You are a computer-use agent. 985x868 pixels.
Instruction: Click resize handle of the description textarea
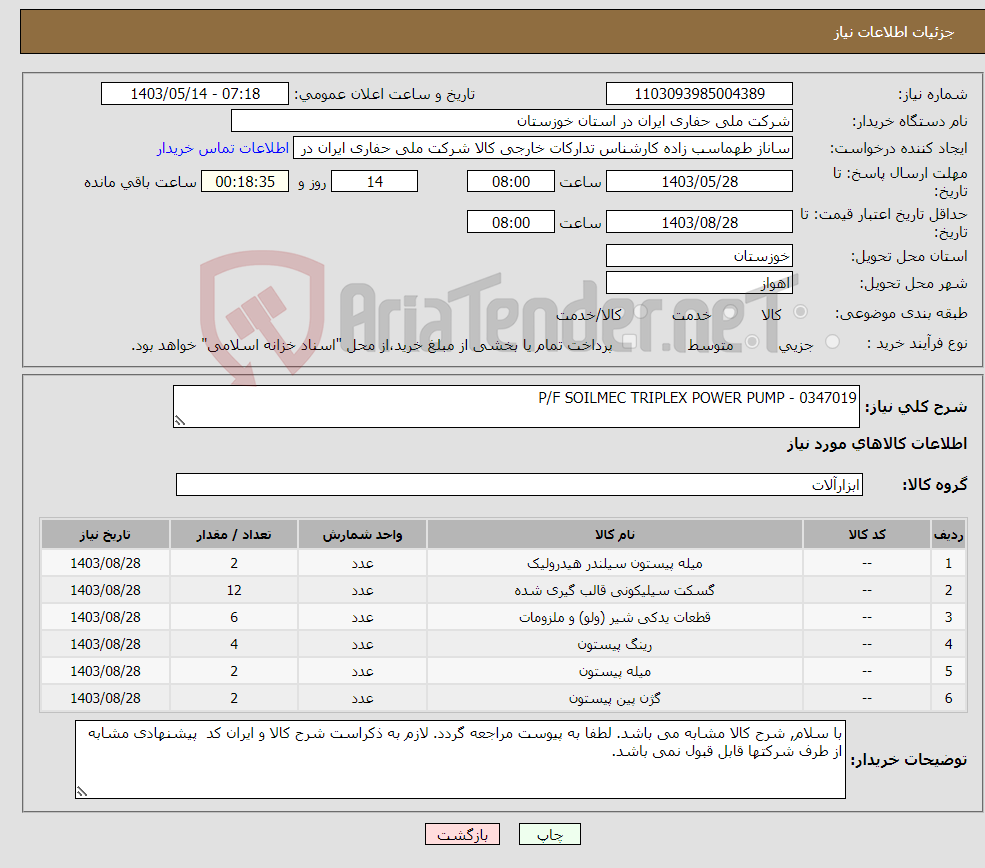tap(180, 421)
